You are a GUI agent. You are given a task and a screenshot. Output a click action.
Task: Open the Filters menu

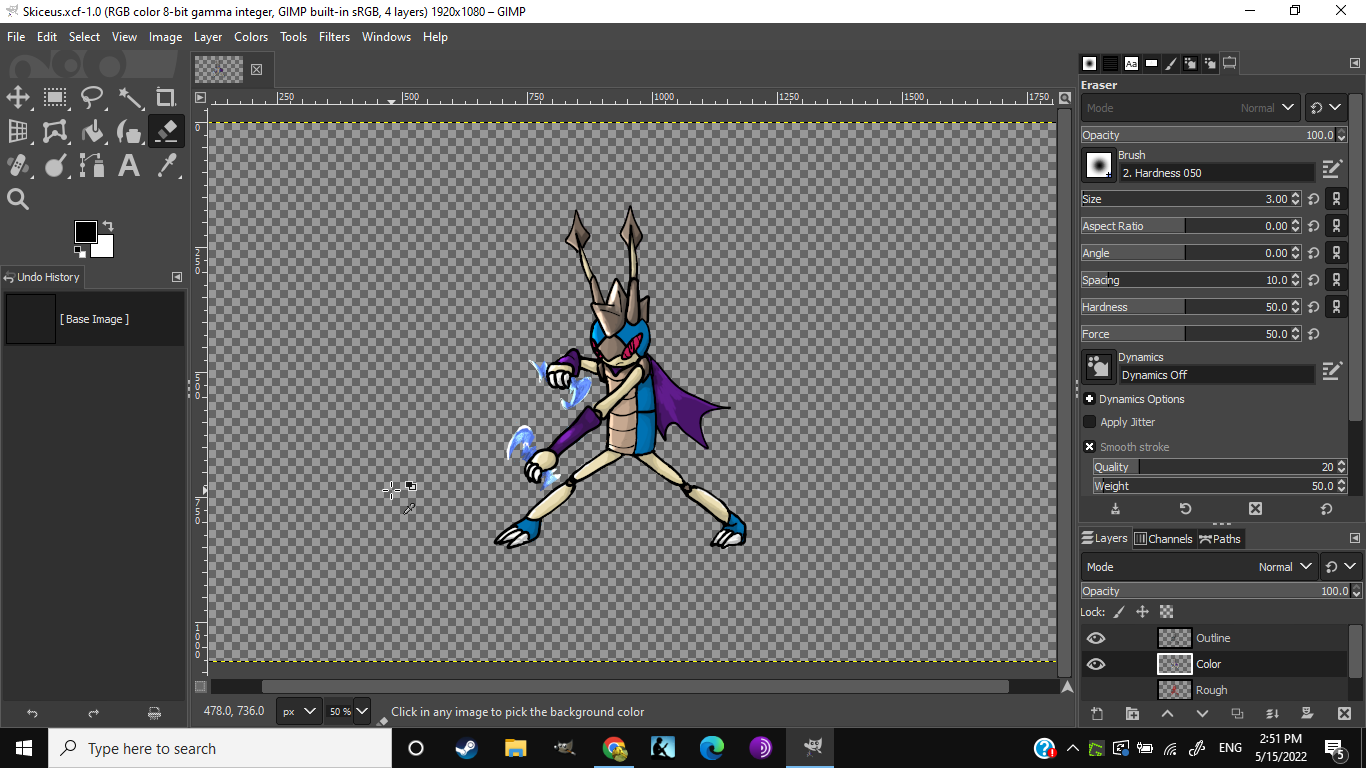click(334, 37)
